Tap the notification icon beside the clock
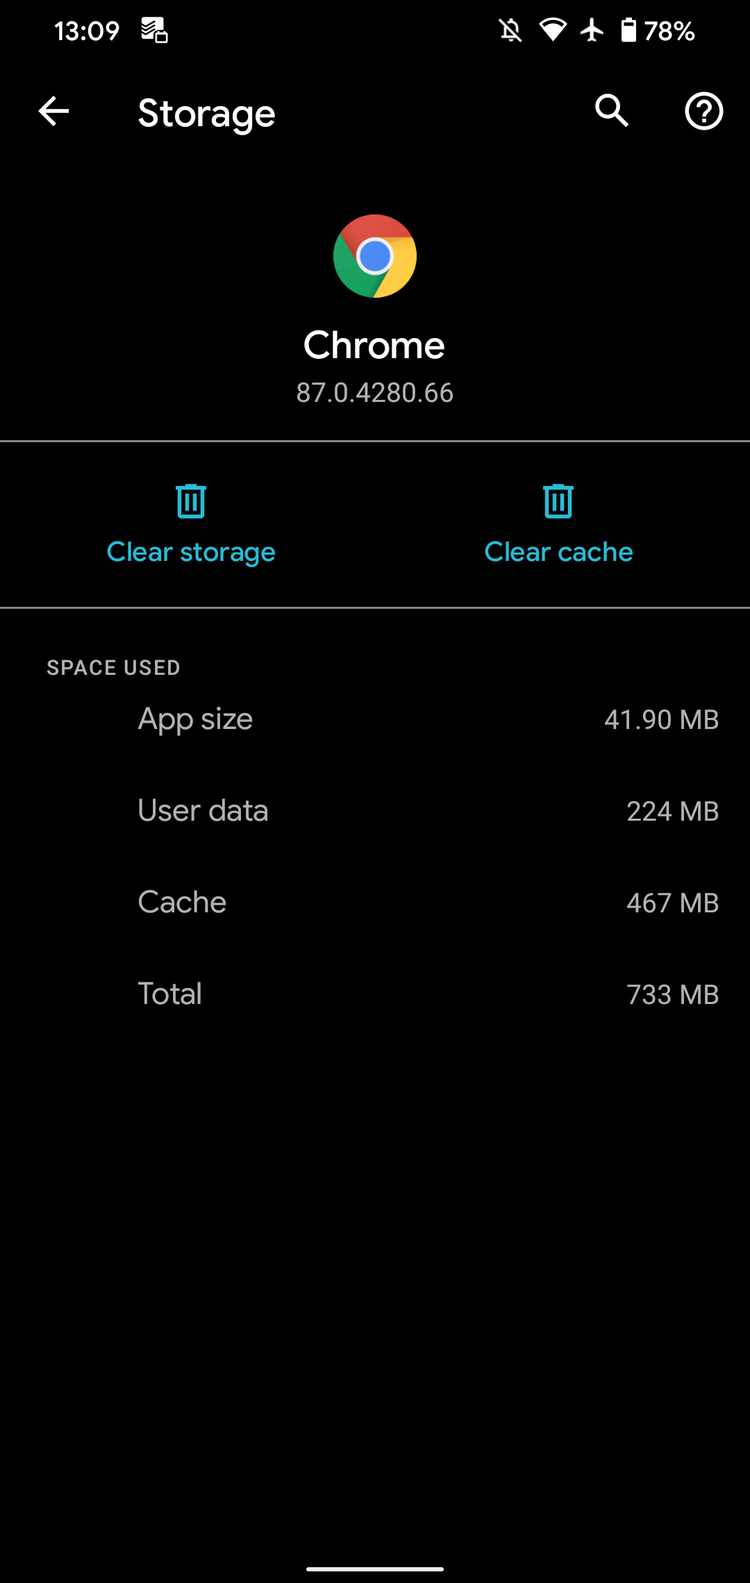This screenshot has height=1583, width=750. coord(152,30)
